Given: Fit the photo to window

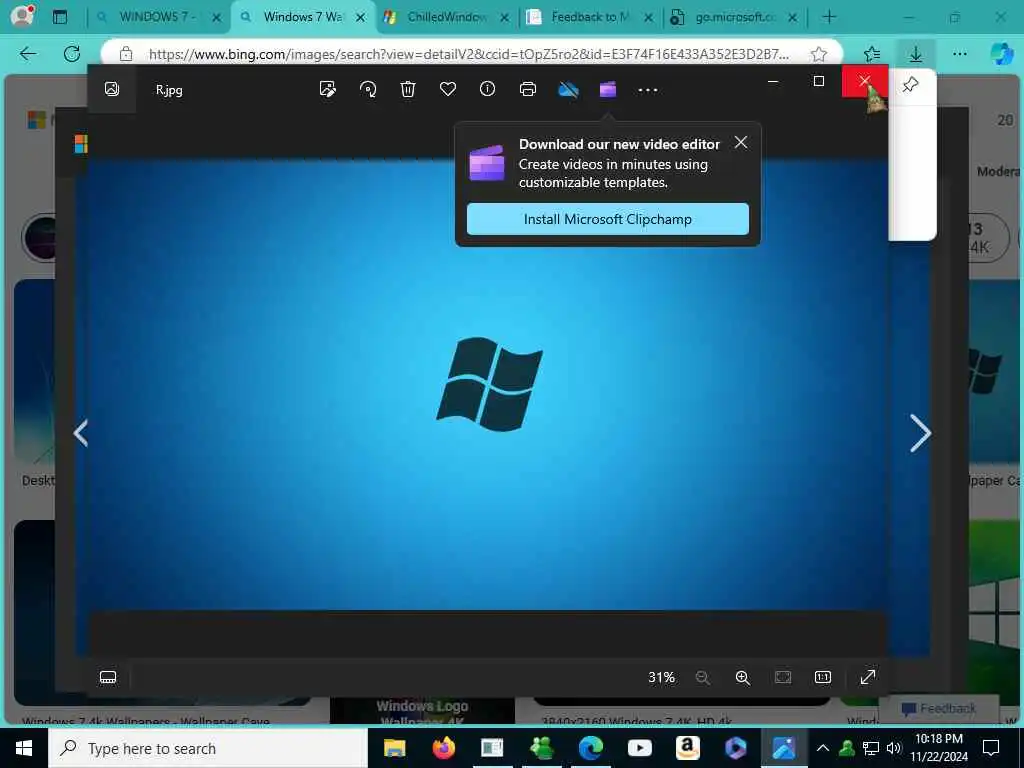Looking at the screenshot, I should (783, 677).
